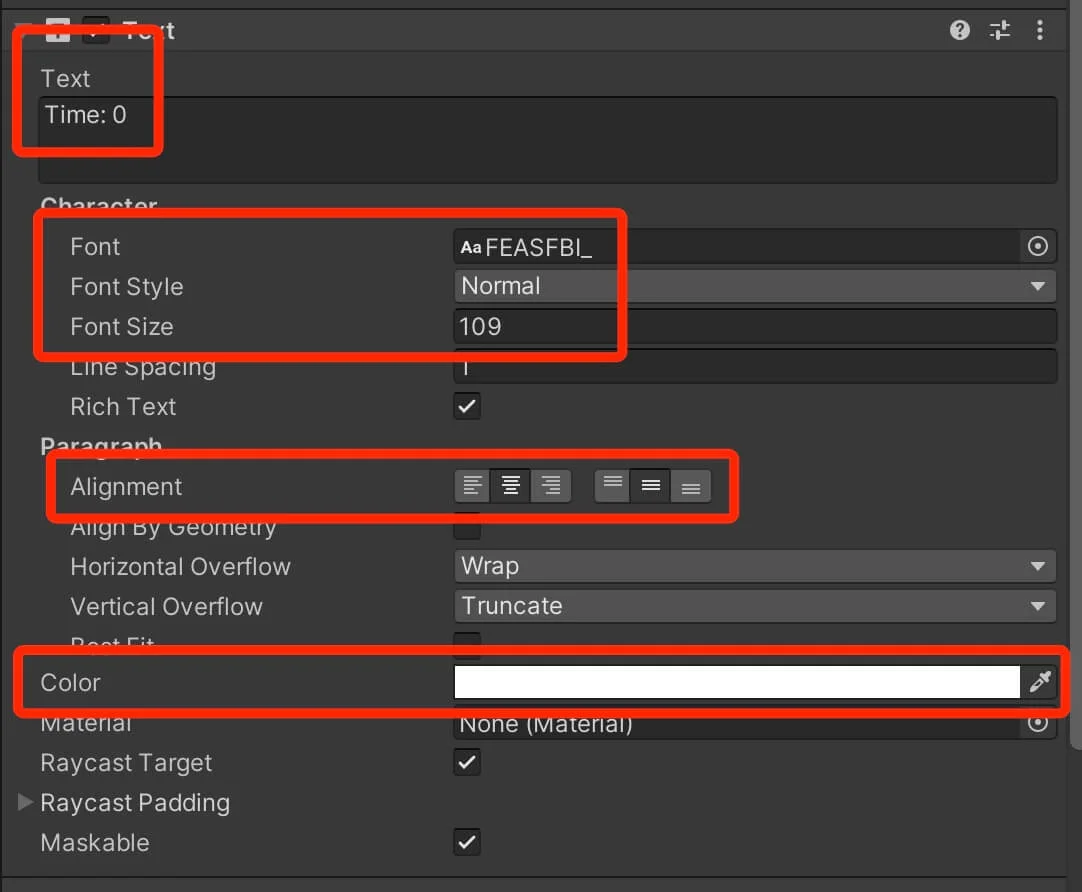Click the Maskable label

95,842
